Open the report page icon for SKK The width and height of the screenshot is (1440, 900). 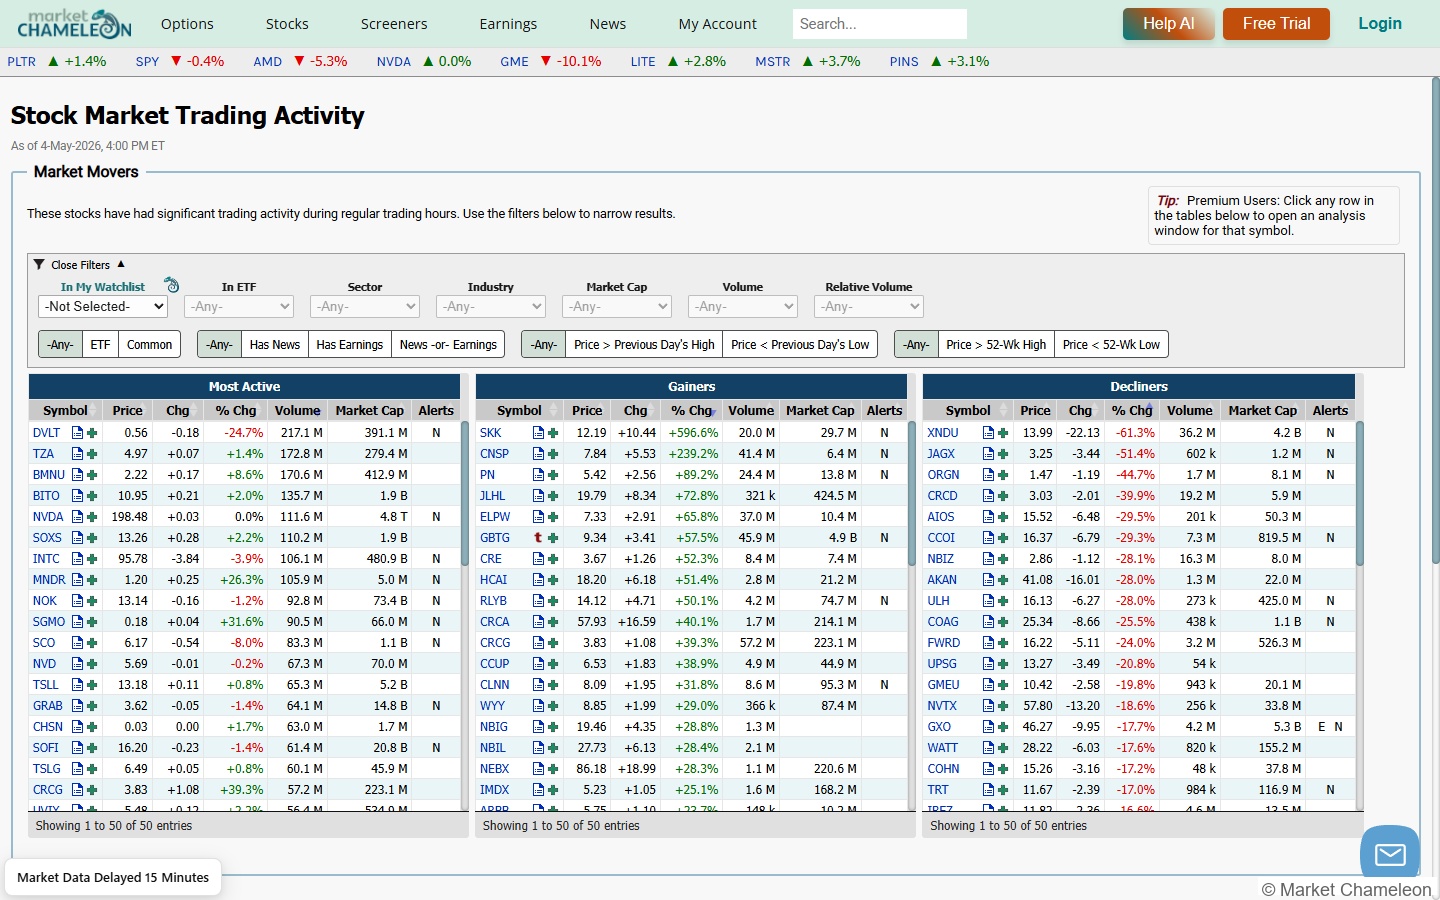[x=538, y=433]
